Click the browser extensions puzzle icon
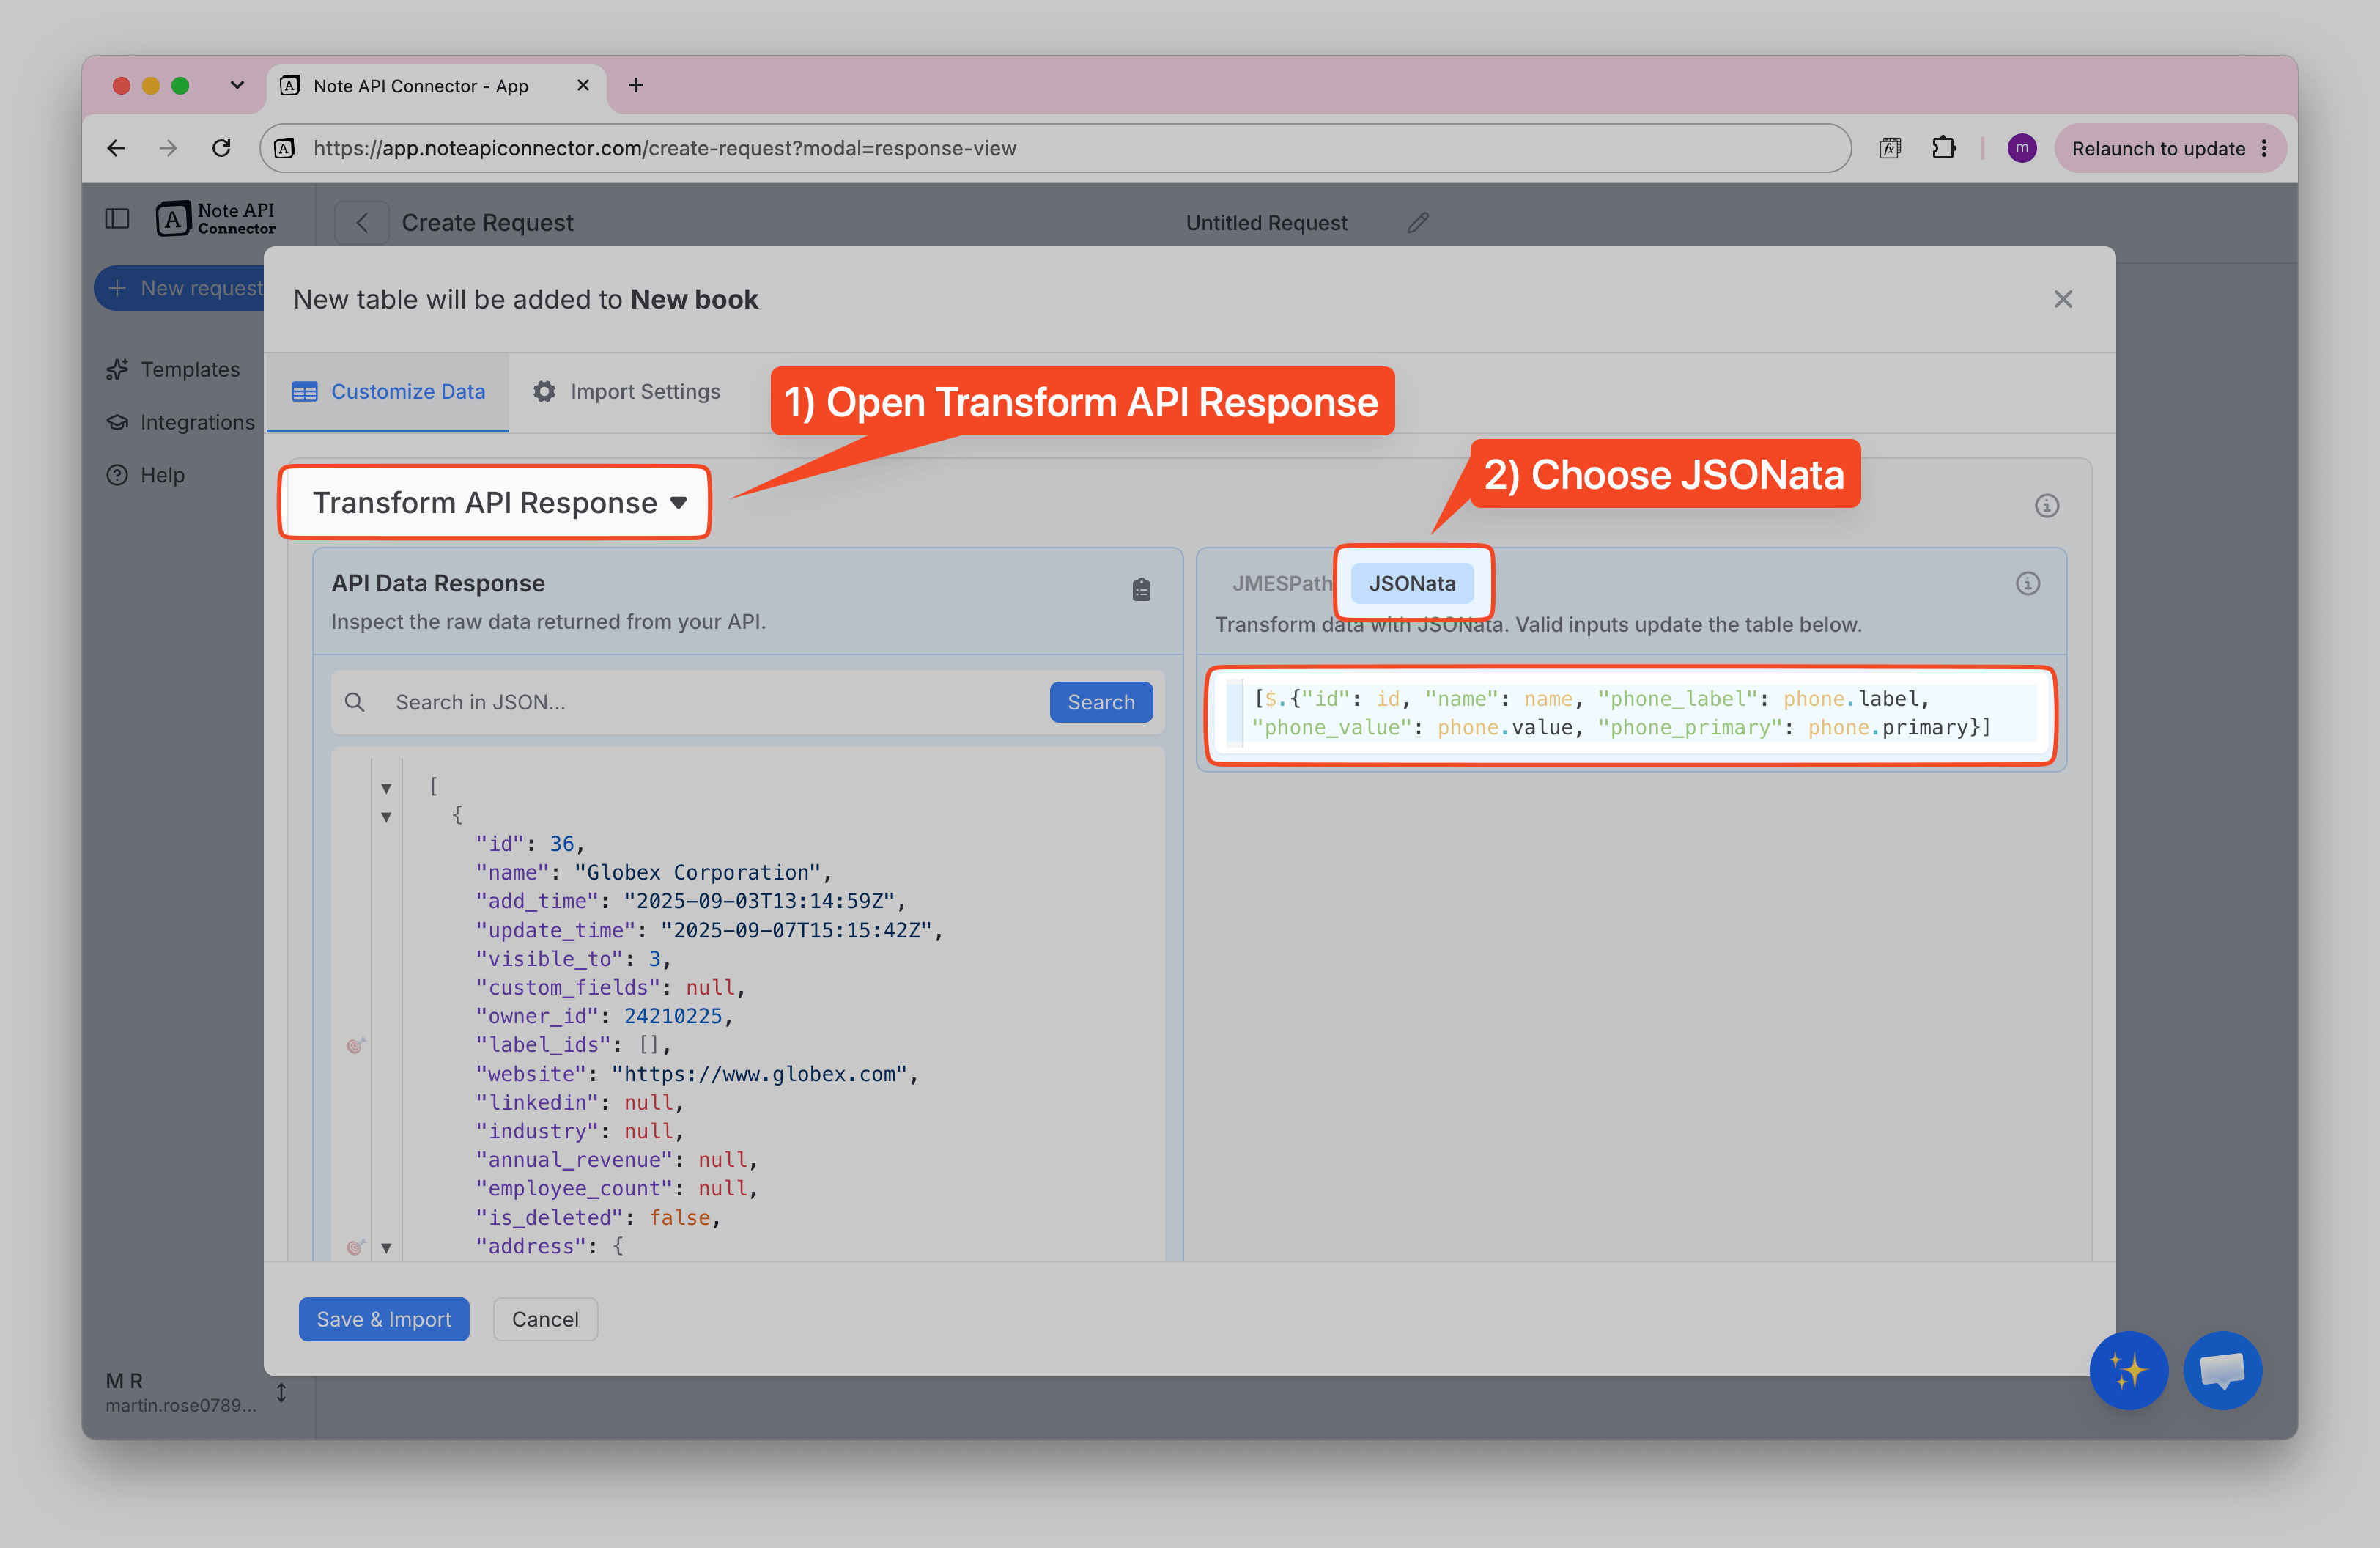The height and width of the screenshot is (1548, 2380). click(1943, 148)
